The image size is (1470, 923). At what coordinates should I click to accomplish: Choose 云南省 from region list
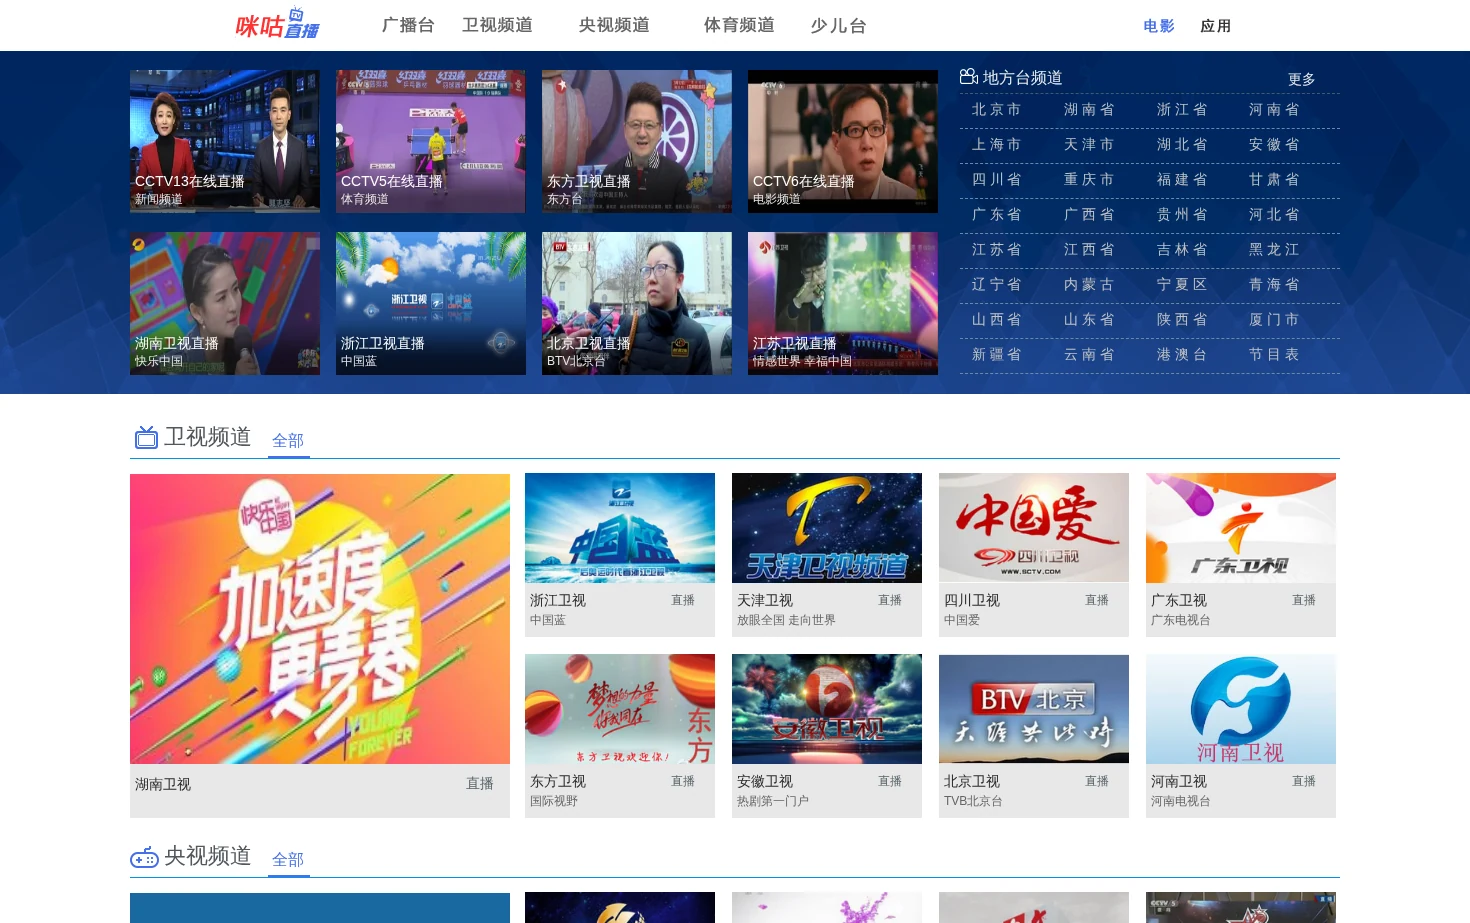tap(1089, 355)
